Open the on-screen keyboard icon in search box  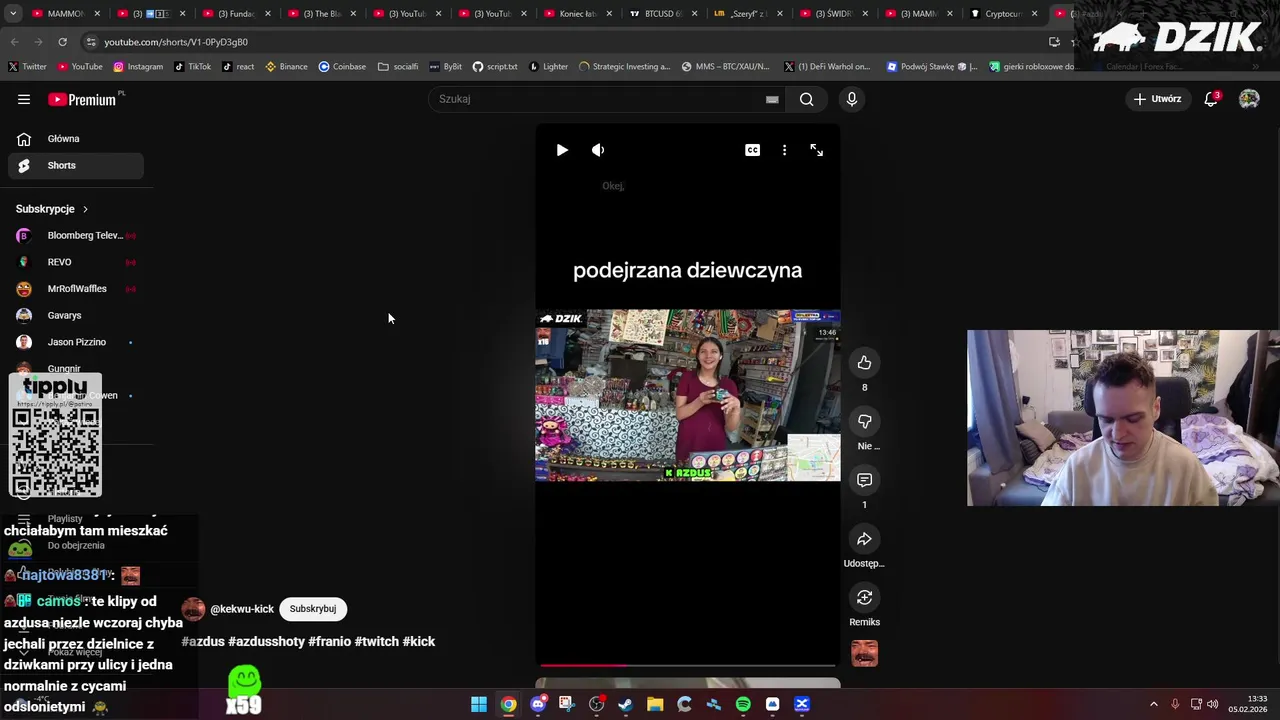click(x=772, y=99)
